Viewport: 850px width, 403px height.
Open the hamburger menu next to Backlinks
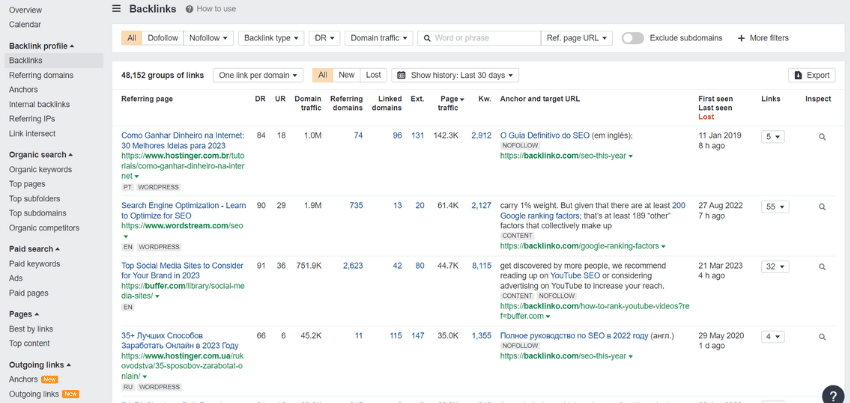click(117, 9)
